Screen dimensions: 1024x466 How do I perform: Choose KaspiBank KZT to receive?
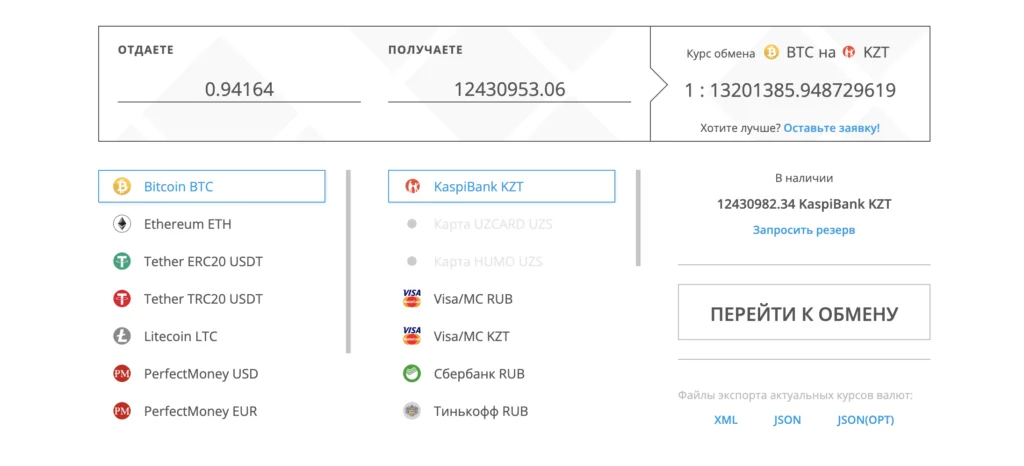tap(502, 187)
